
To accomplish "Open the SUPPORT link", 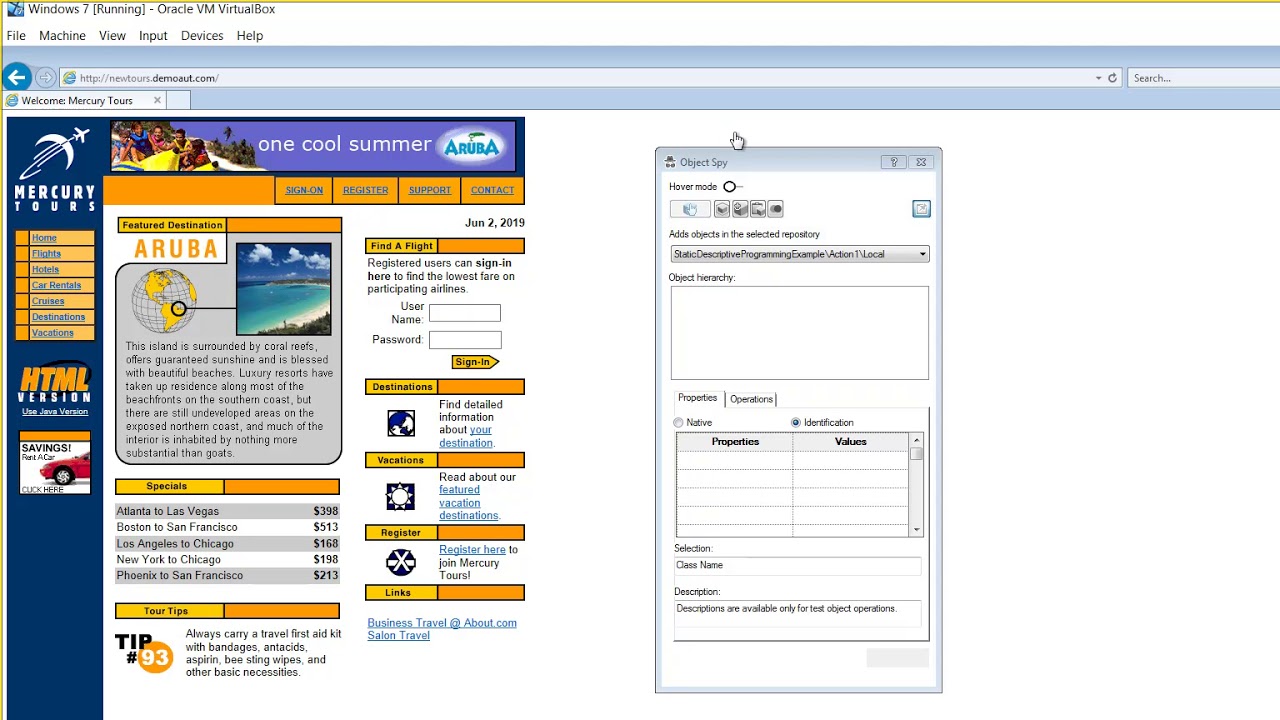I will (x=430, y=190).
